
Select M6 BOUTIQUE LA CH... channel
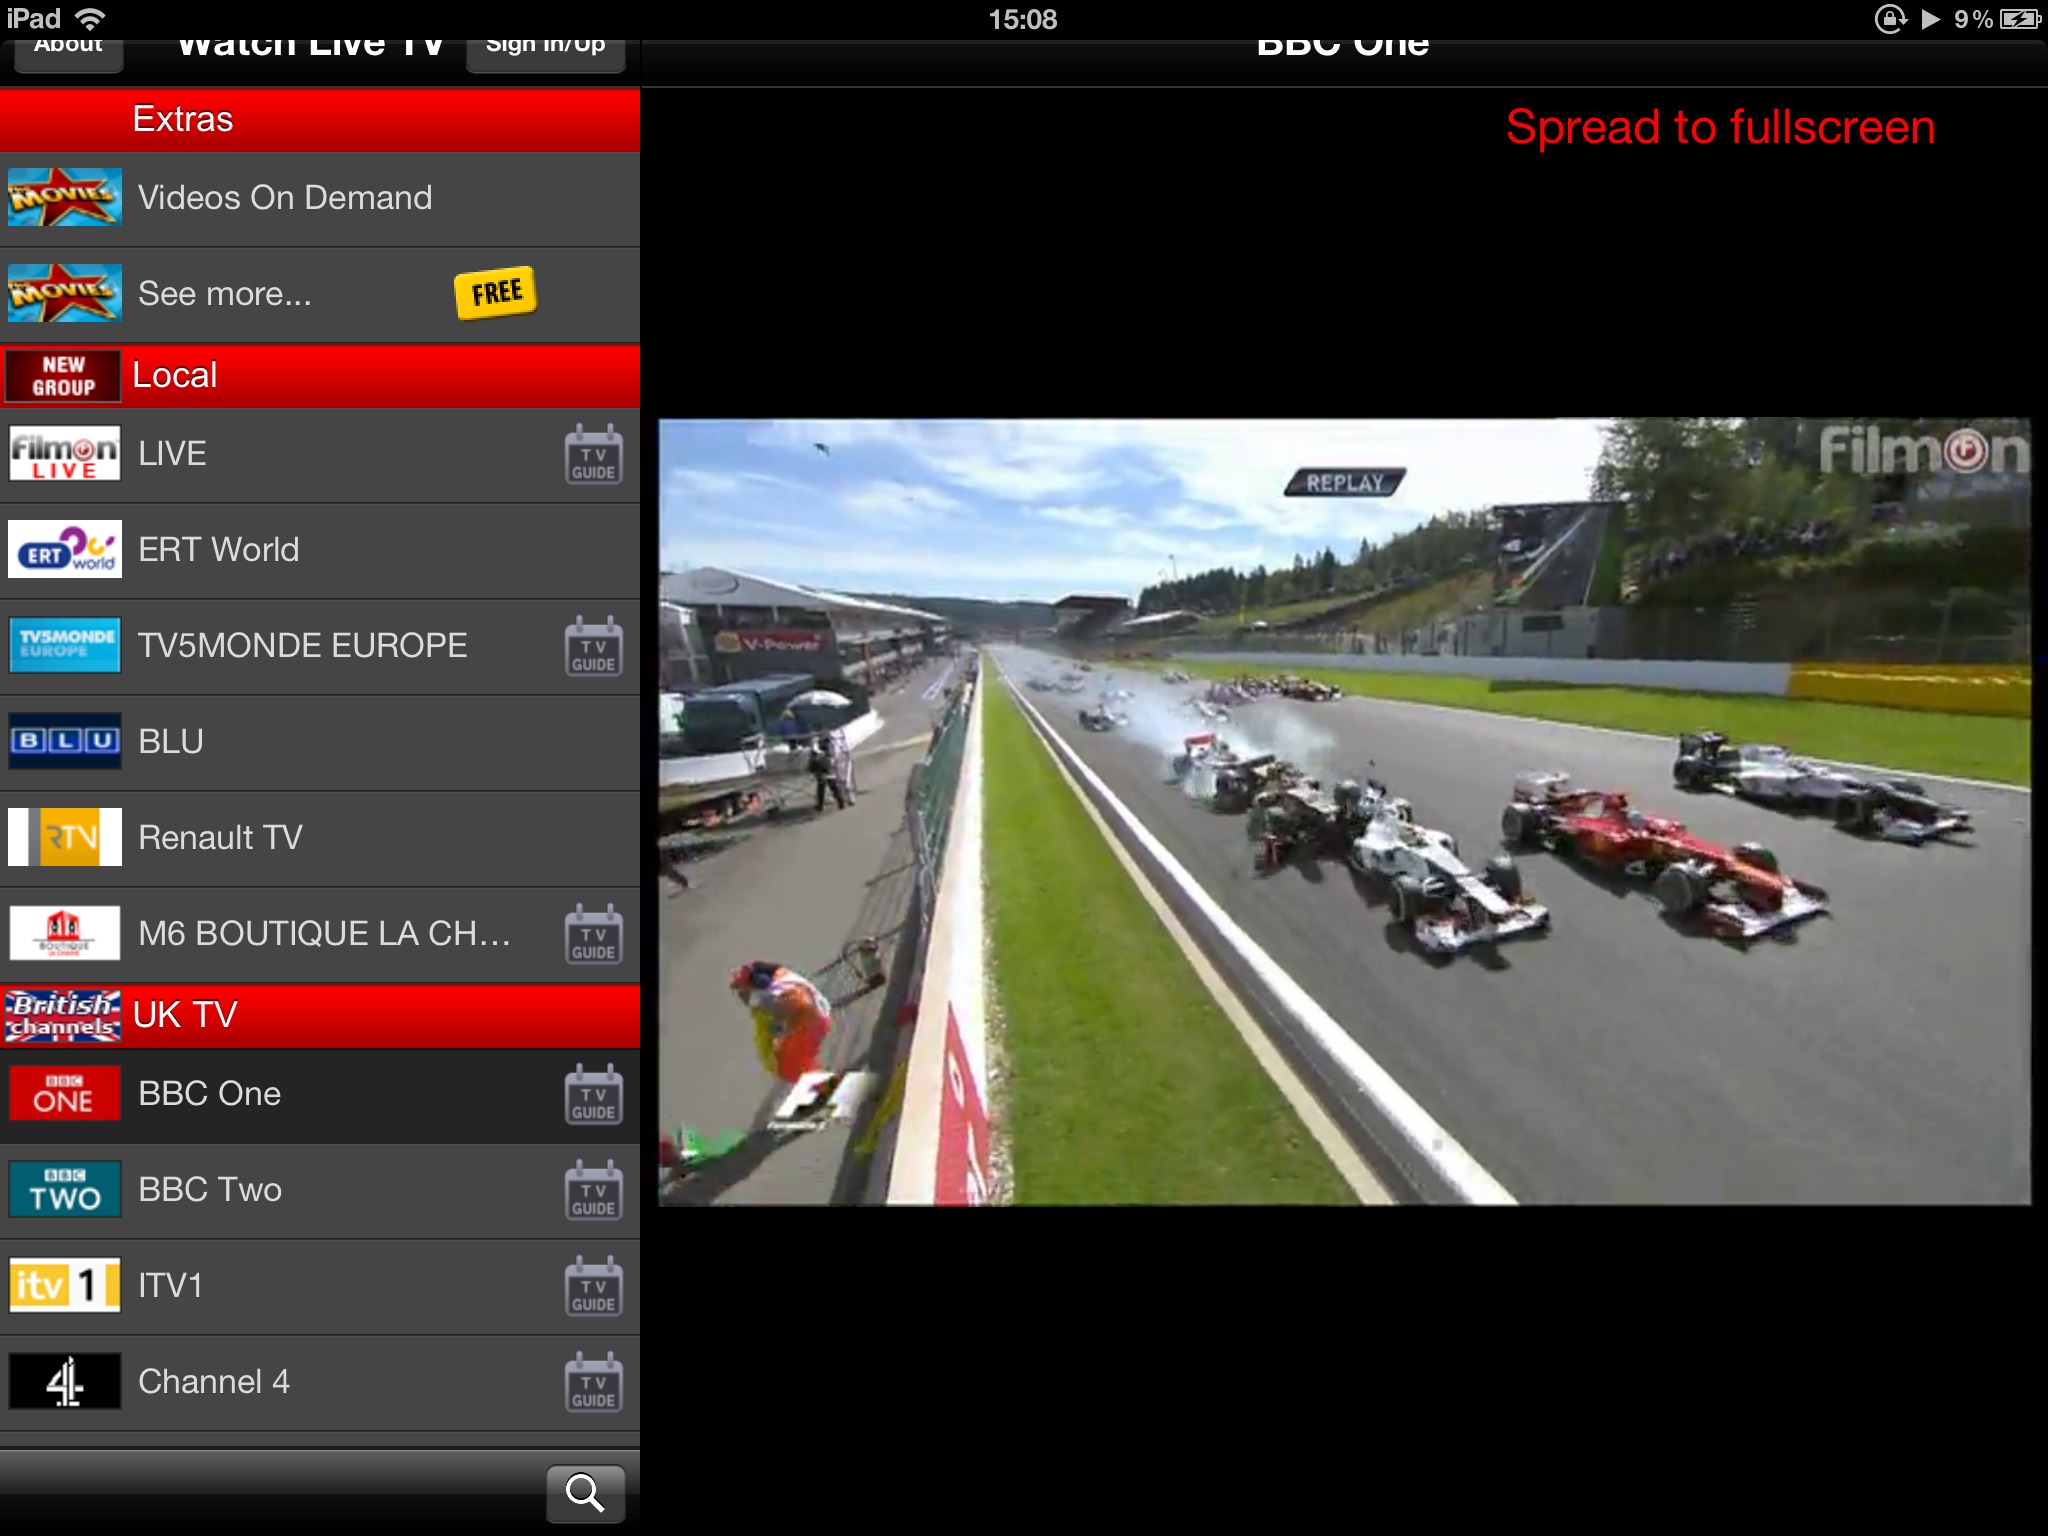[x=320, y=935]
